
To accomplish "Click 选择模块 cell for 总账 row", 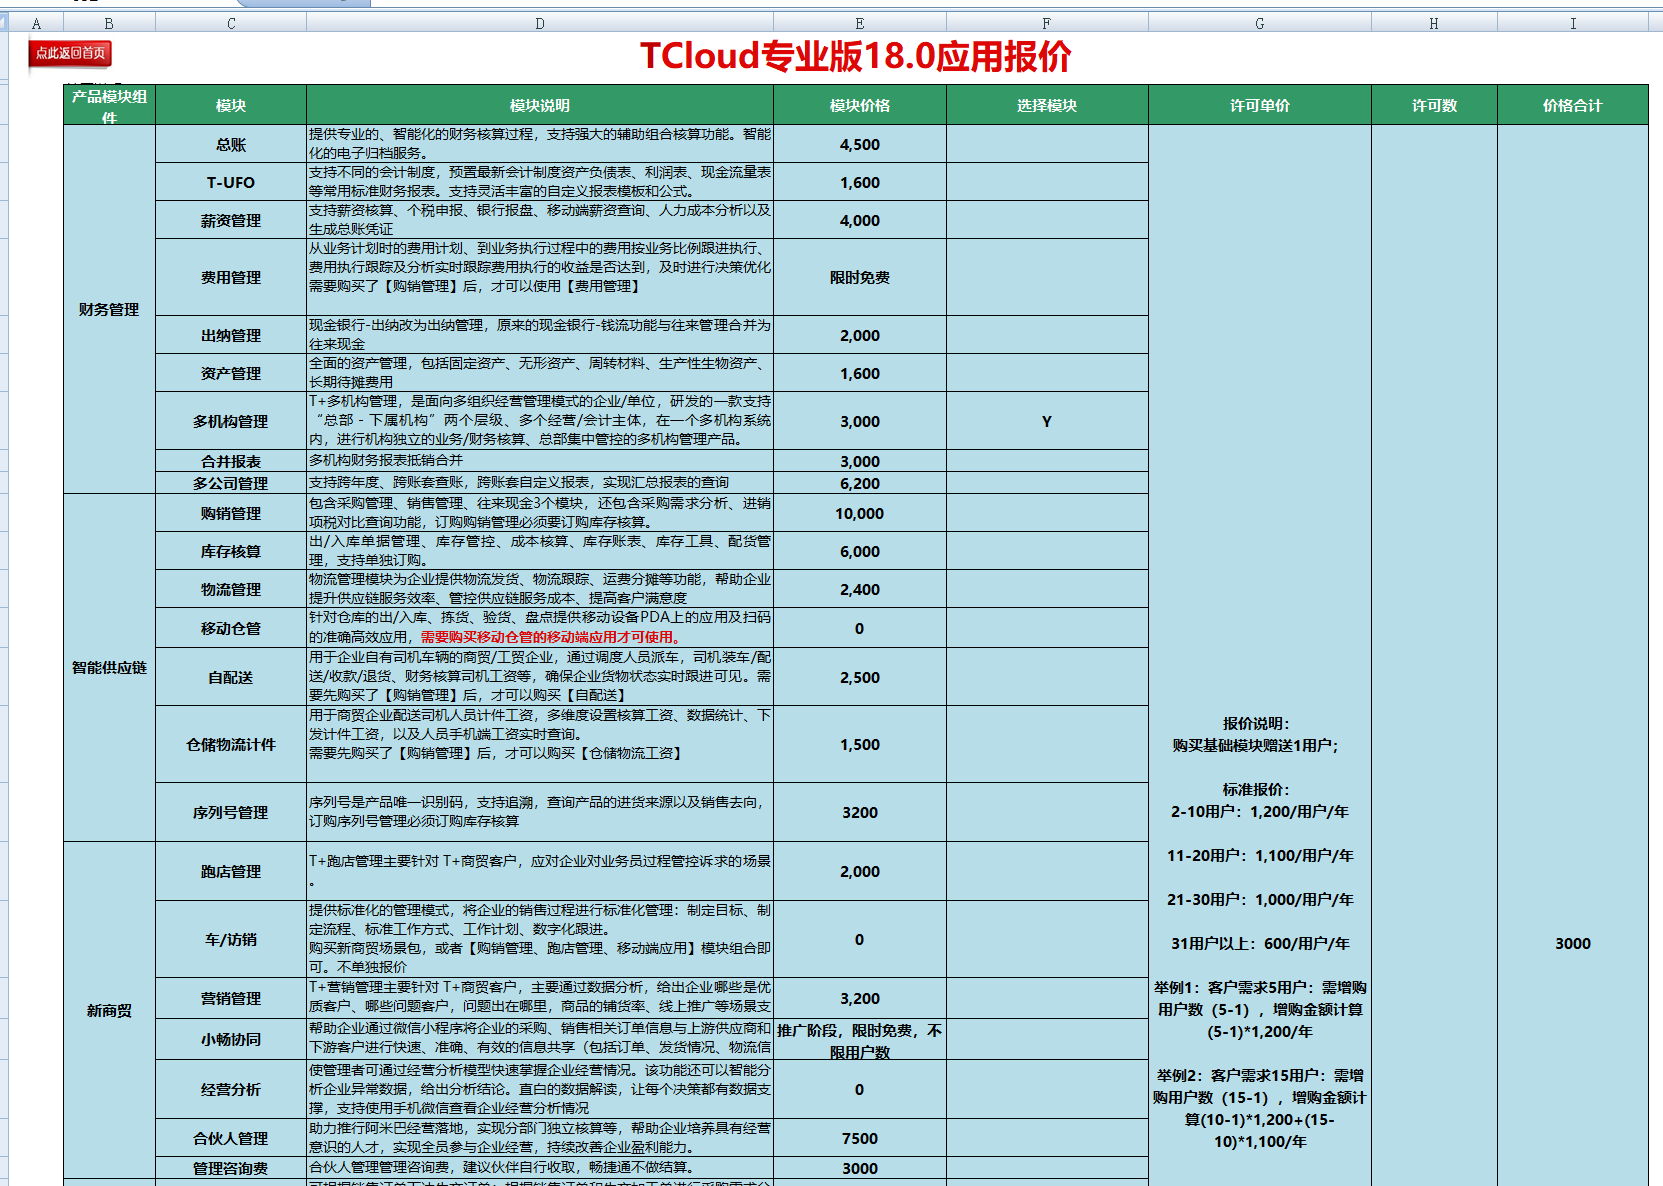I will tap(1047, 144).
